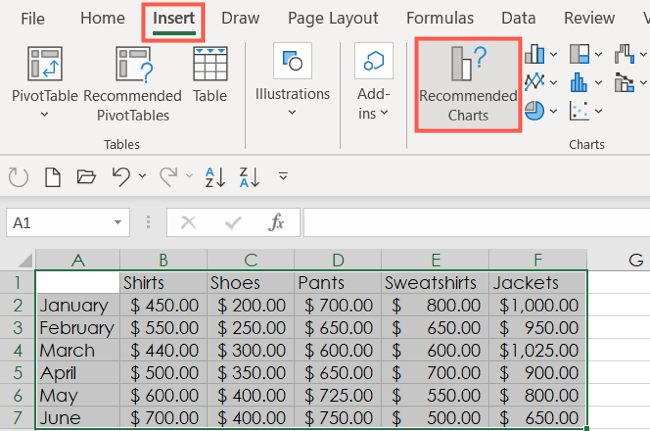Switch to the Page Layout tab
Screen dimensions: 650x431
pos(332,18)
